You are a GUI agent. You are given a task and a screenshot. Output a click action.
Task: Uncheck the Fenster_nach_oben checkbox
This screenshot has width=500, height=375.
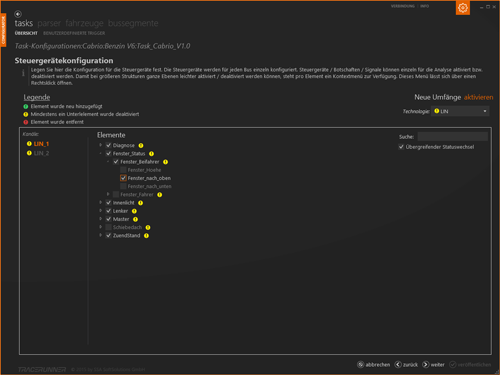click(x=123, y=178)
